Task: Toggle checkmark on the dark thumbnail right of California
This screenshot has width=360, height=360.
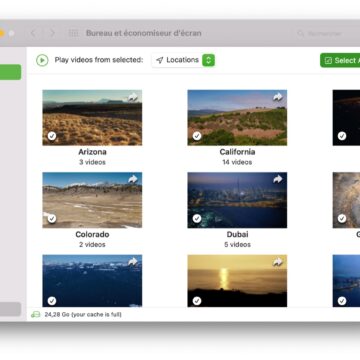Action: click(342, 136)
